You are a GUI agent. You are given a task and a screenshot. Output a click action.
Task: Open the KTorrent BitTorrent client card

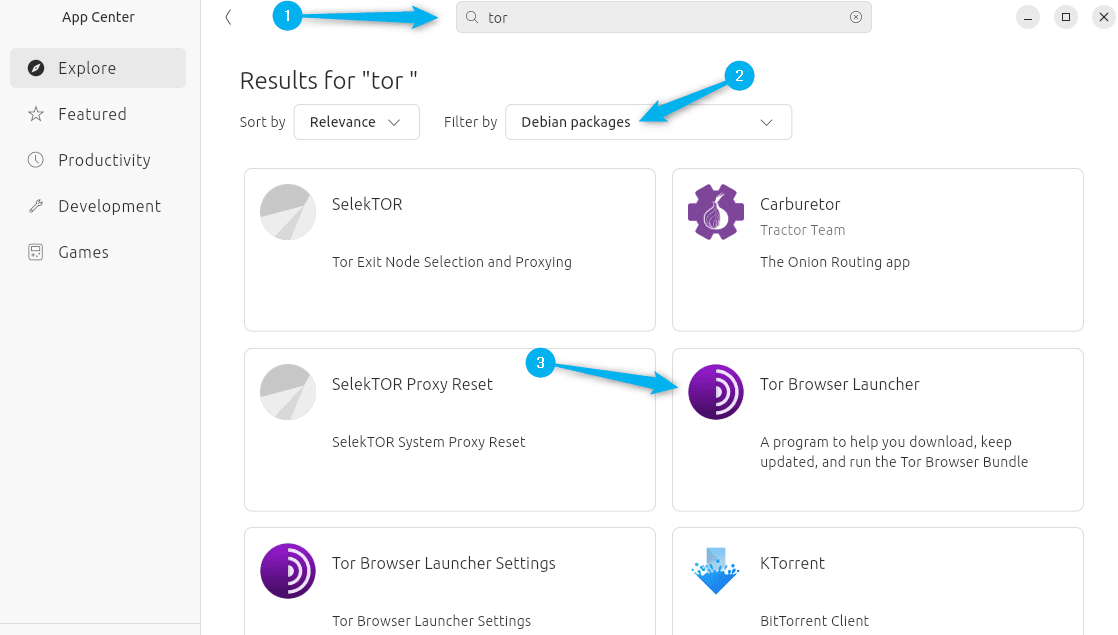pos(877,582)
